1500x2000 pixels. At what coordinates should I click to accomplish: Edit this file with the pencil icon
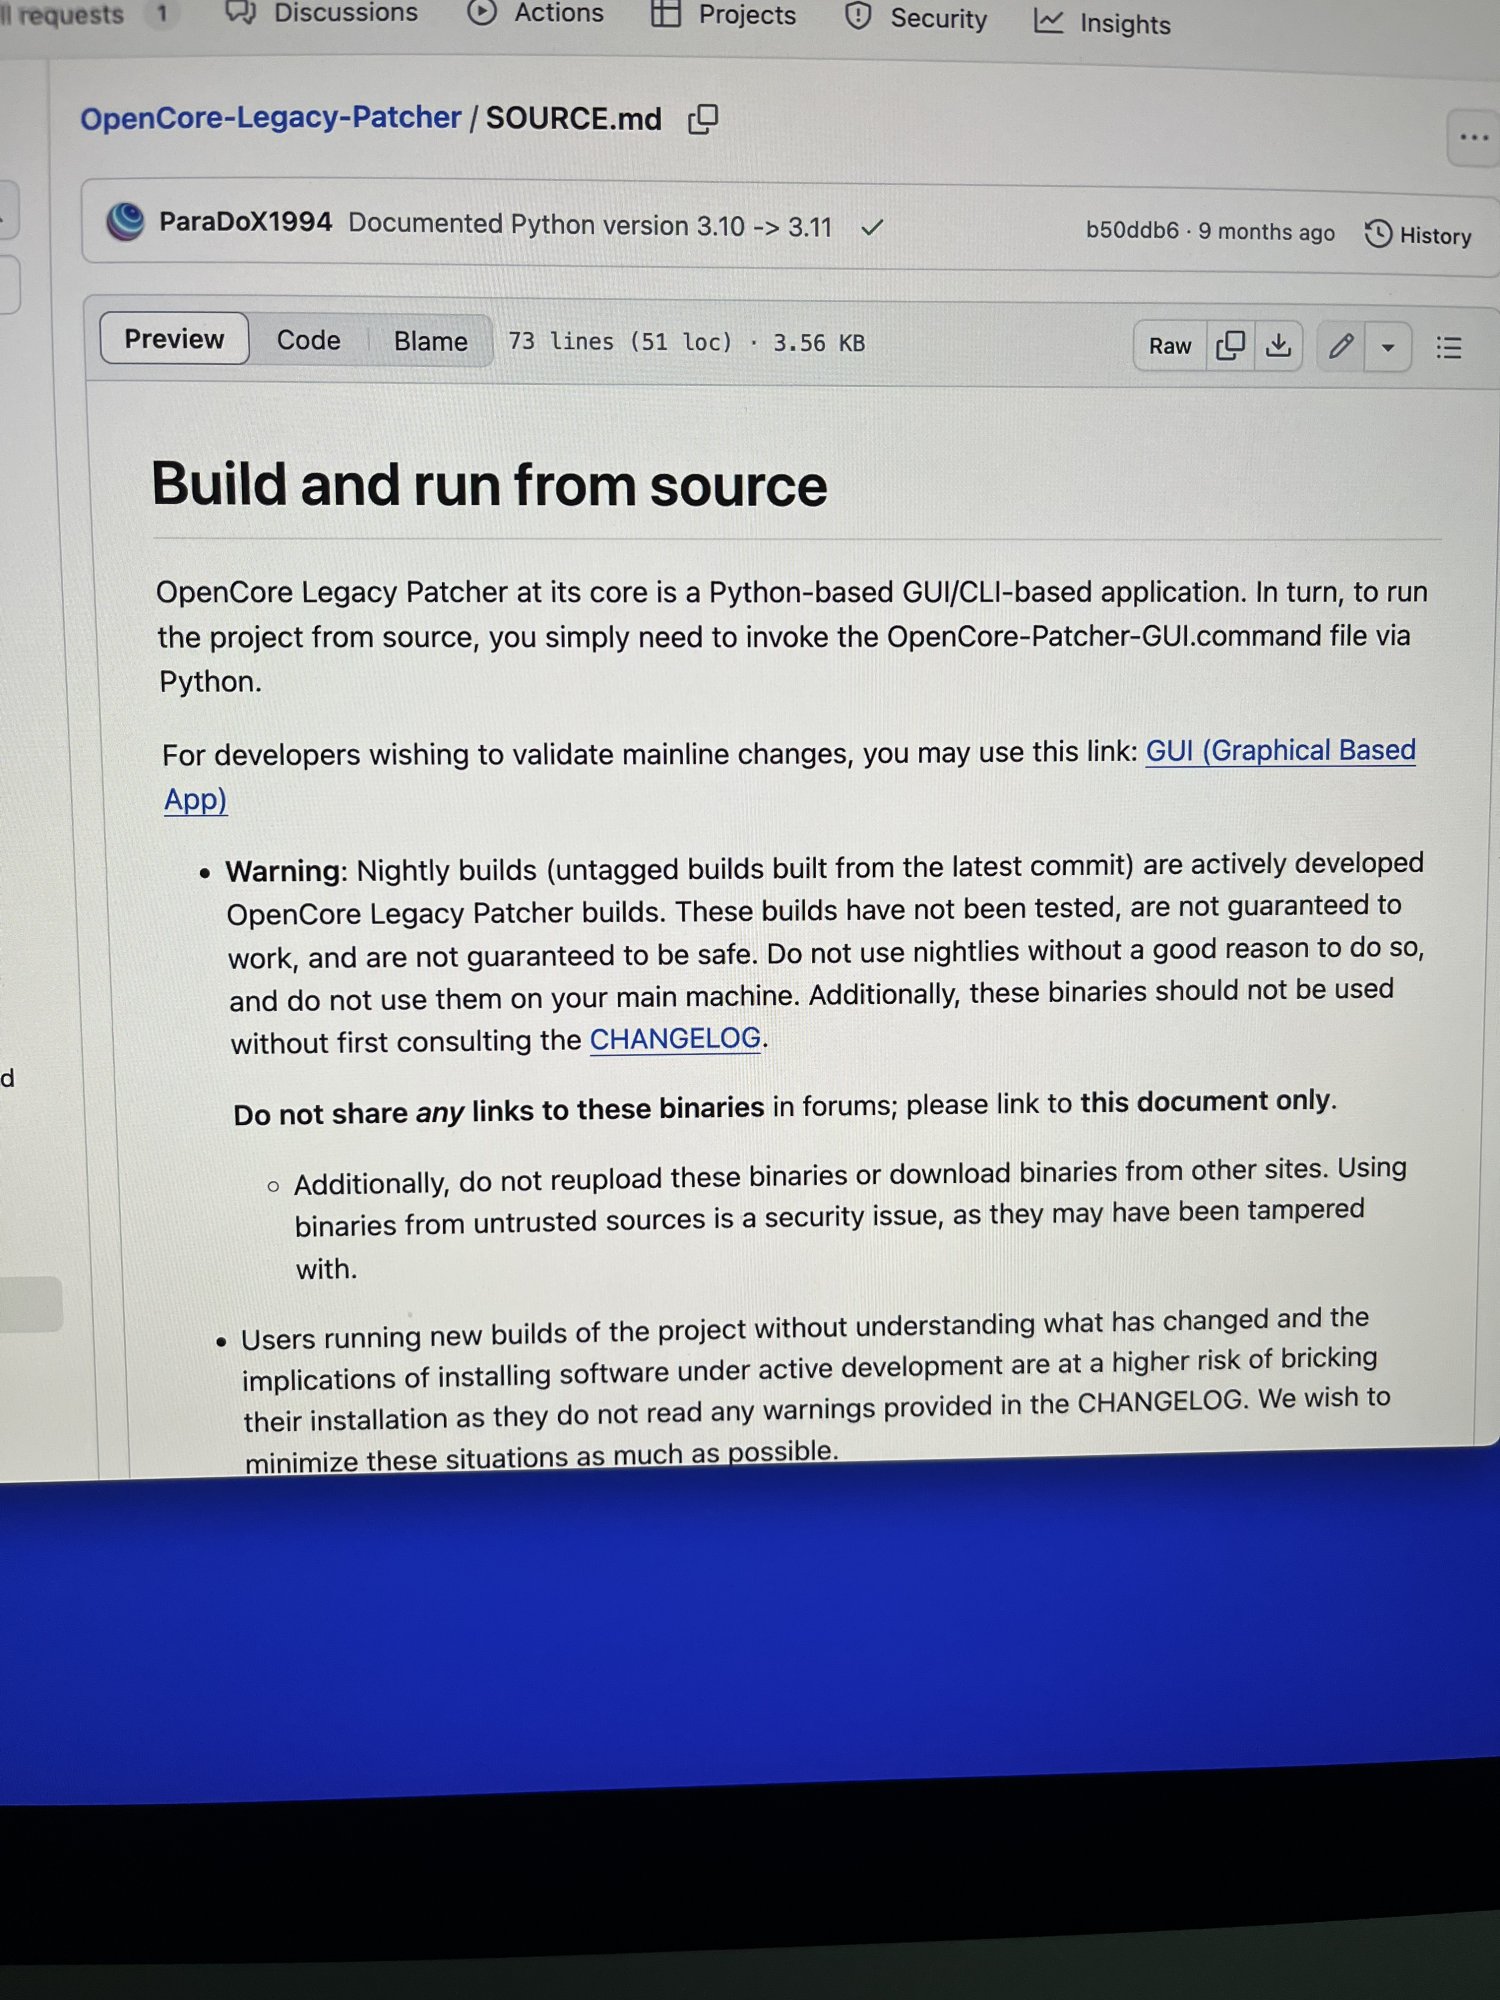1341,347
